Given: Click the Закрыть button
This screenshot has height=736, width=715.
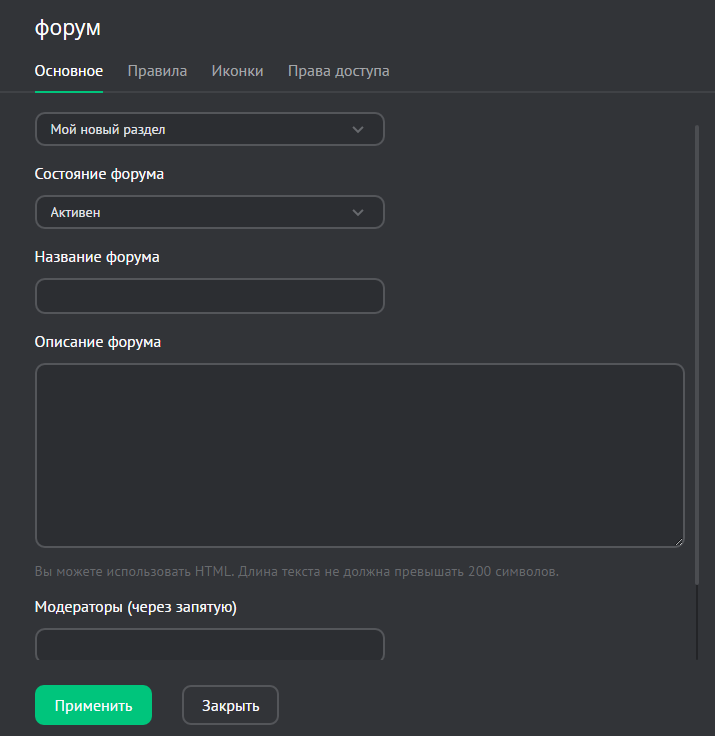Looking at the screenshot, I should 230,705.
